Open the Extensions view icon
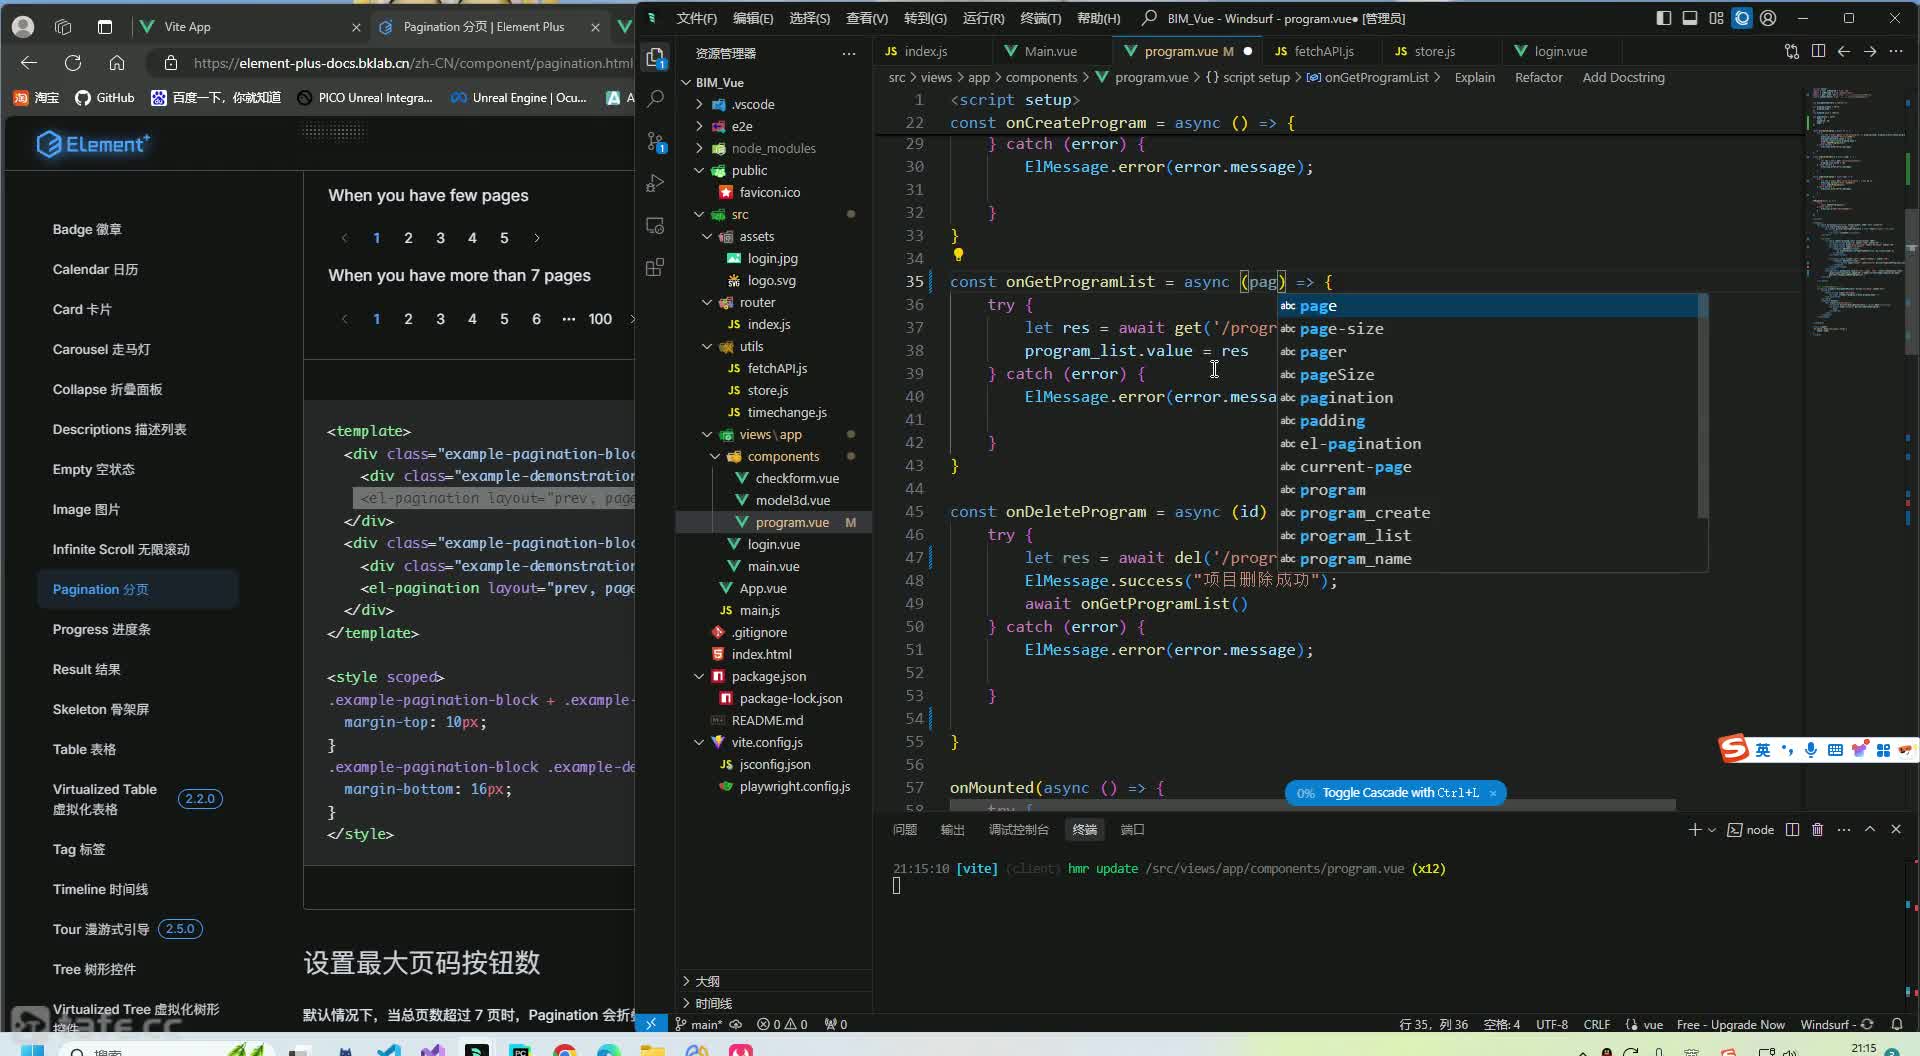 click(655, 267)
